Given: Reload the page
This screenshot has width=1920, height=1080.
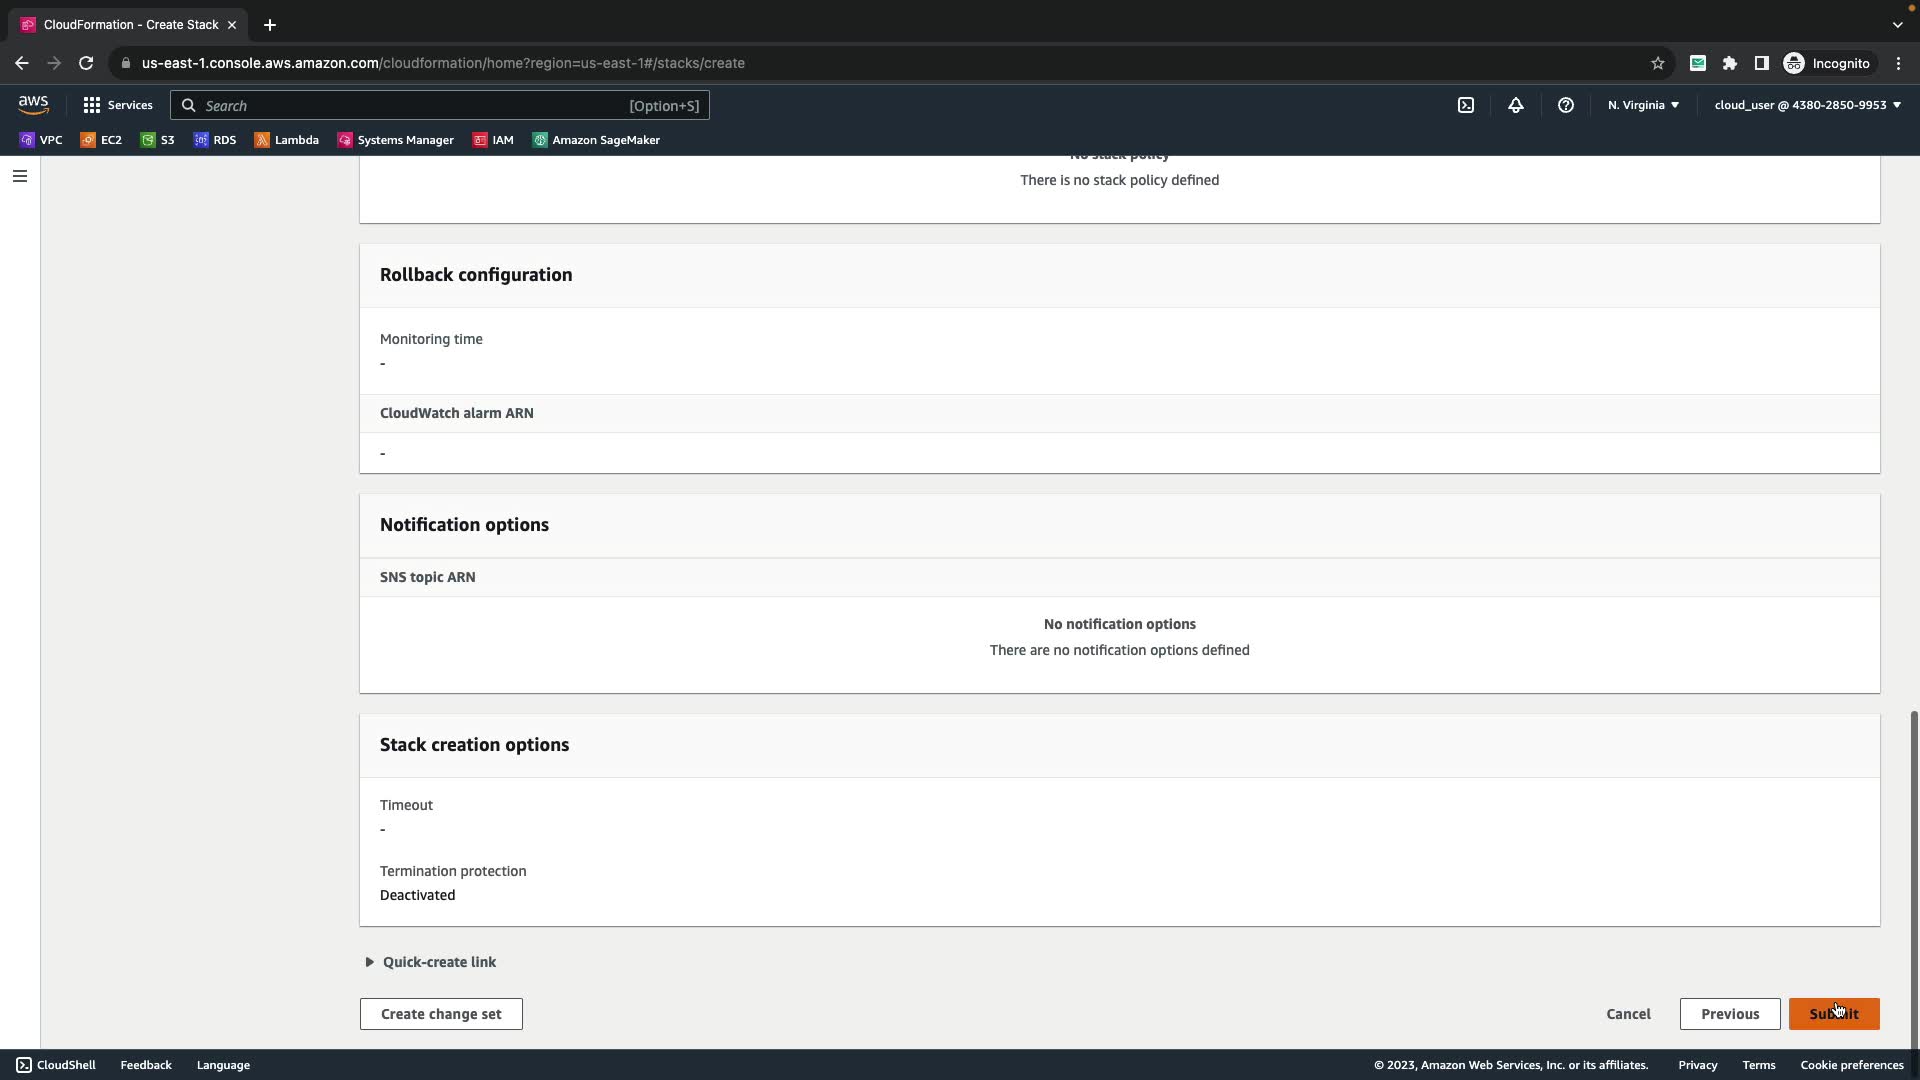Looking at the screenshot, I should (x=86, y=63).
